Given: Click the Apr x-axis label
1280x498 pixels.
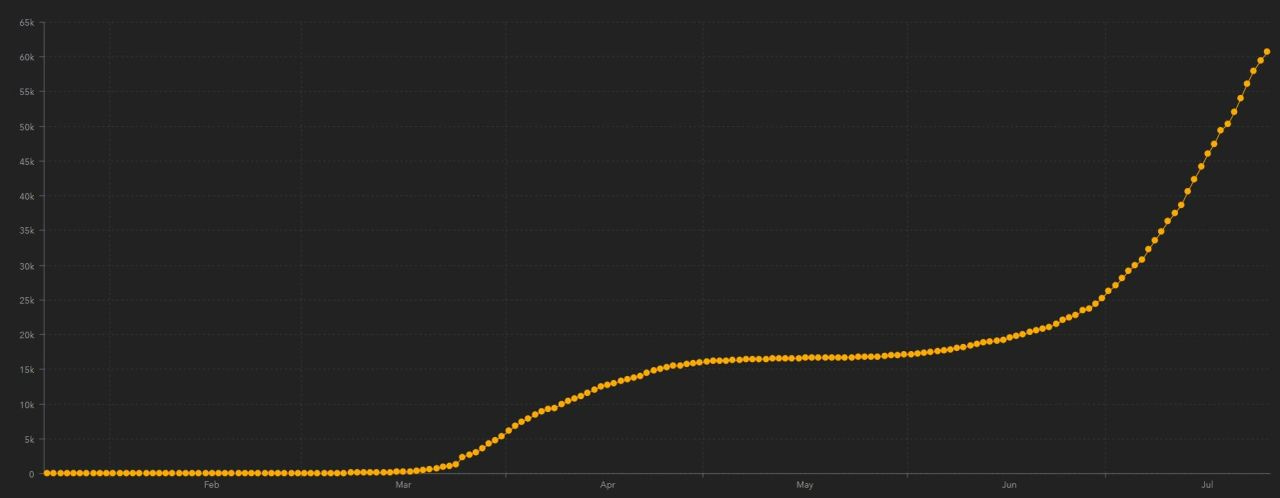Looking at the screenshot, I should pyautogui.click(x=607, y=485).
